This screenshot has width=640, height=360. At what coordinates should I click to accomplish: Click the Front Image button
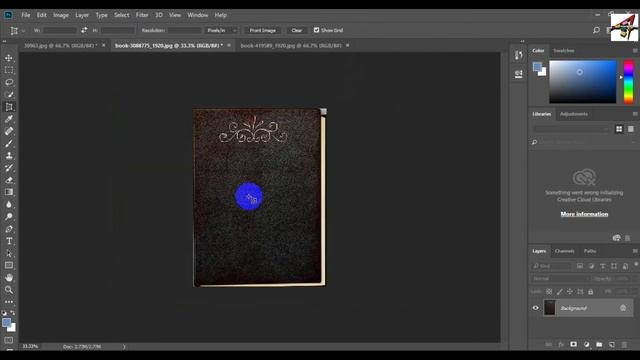click(262, 30)
